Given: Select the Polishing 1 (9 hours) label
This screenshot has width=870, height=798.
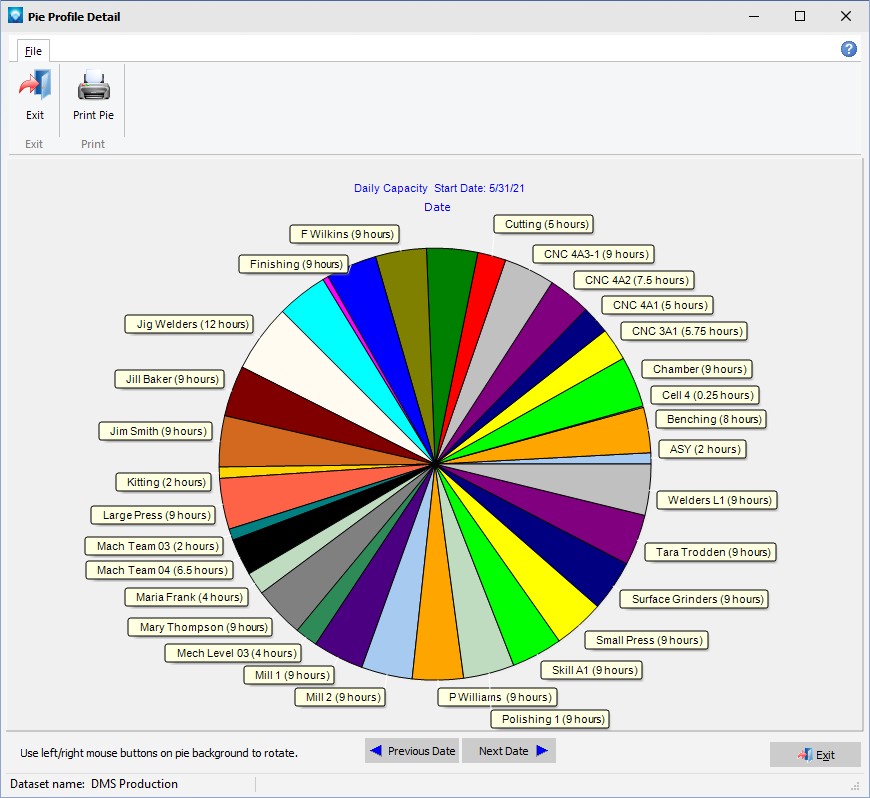Looking at the screenshot, I should pyautogui.click(x=548, y=719).
